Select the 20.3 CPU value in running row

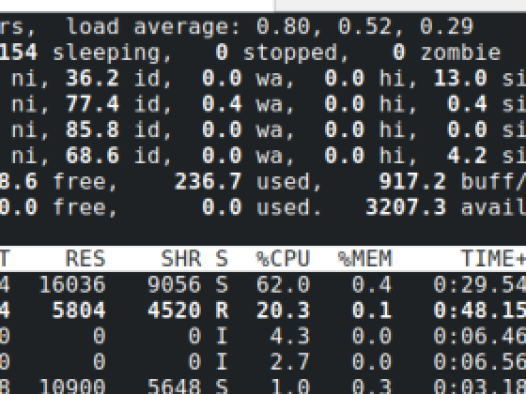pyautogui.click(x=282, y=311)
